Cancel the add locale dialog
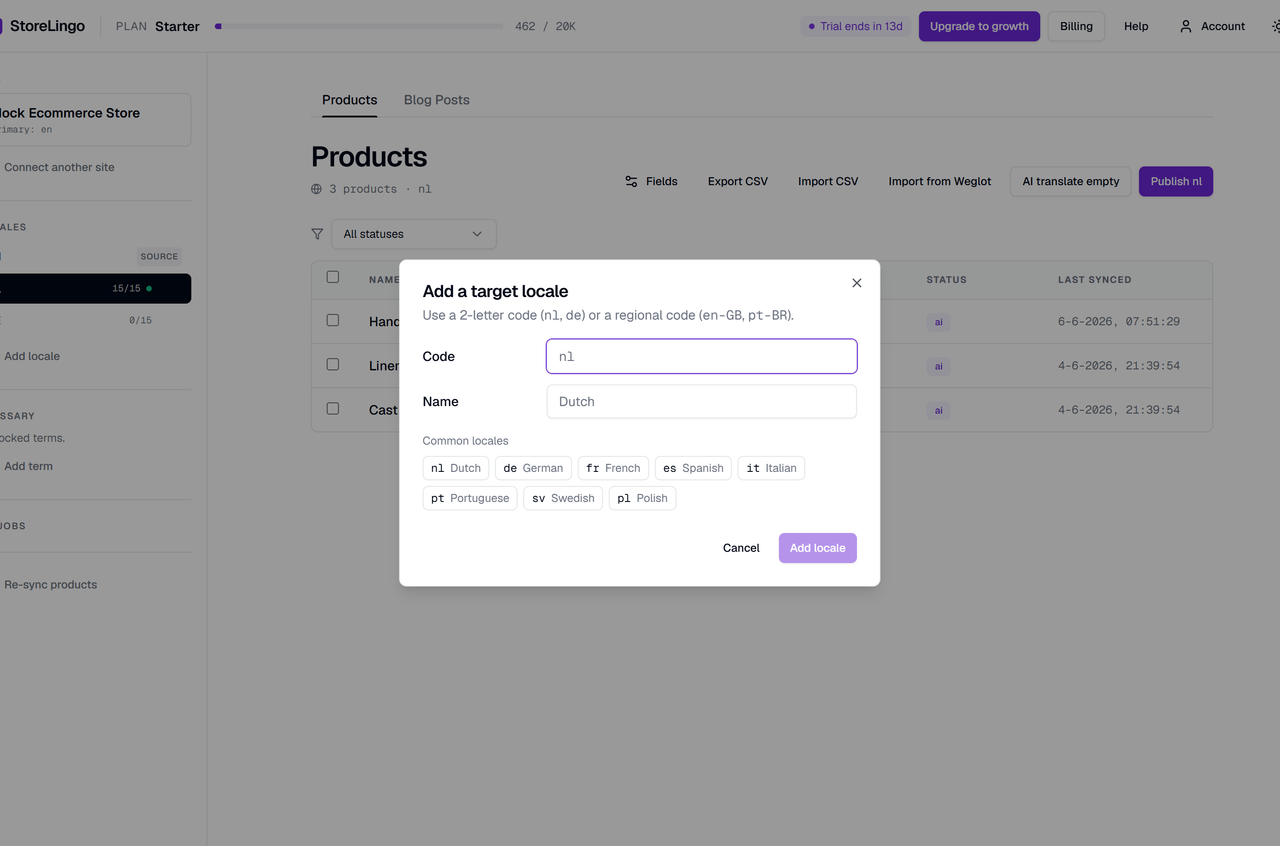 pyautogui.click(x=741, y=548)
